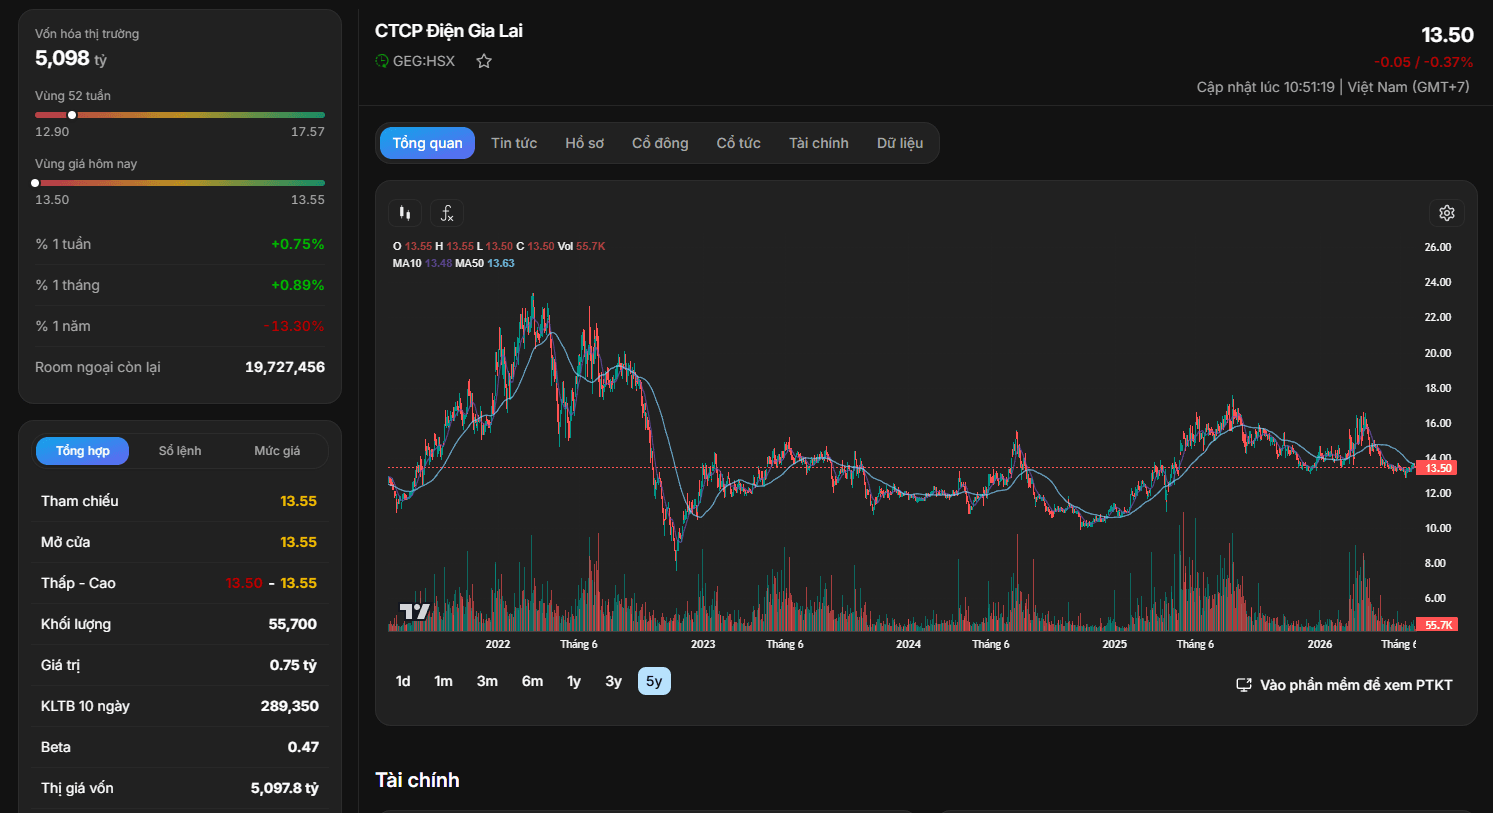The image size is (1493, 813).
Task: Set chart range to 1m
Action: 443,681
